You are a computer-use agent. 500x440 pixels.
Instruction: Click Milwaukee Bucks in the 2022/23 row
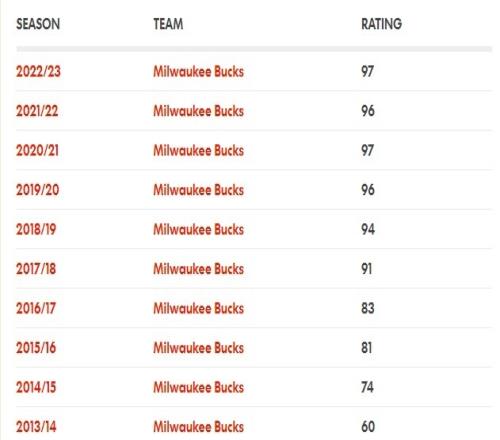pyautogui.click(x=198, y=71)
